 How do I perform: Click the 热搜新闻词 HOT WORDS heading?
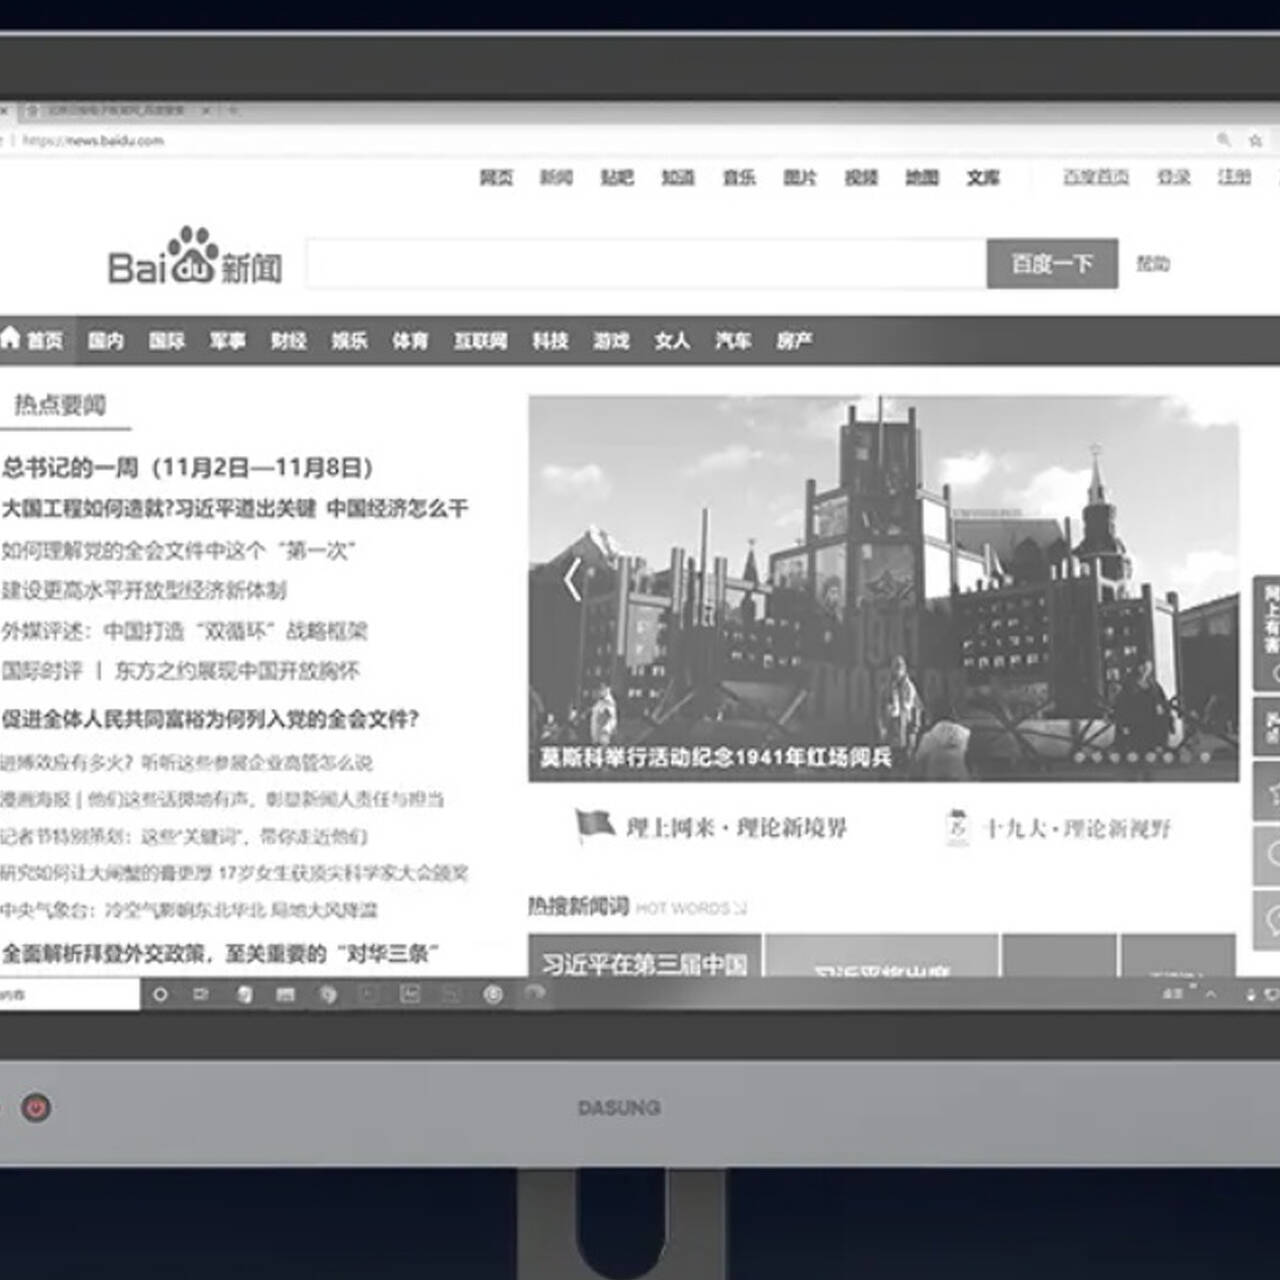click(x=637, y=906)
